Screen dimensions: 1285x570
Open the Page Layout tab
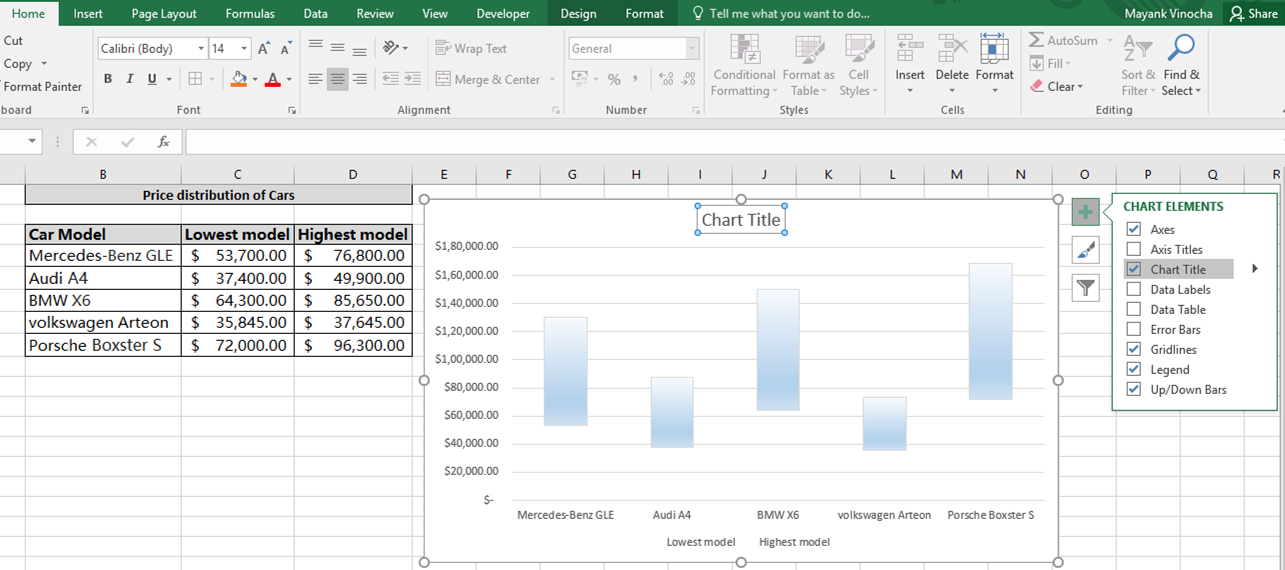pos(164,13)
